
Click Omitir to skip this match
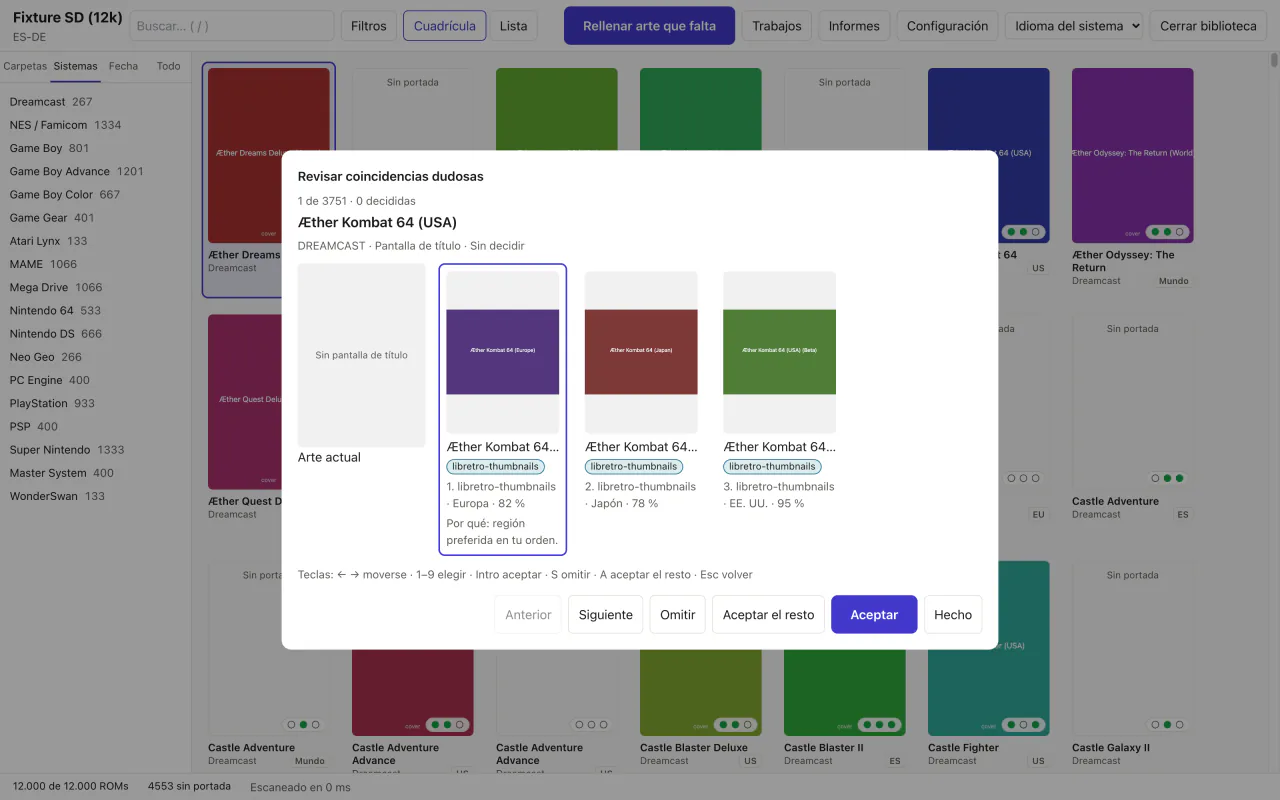click(678, 615)
